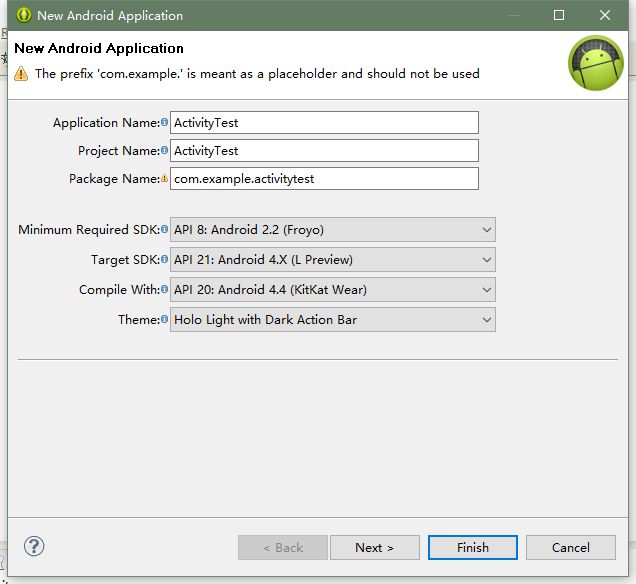Viewport: 636px width, 584px height.
Task: Click the com.example. placeholder warning message
Action: 257,74
